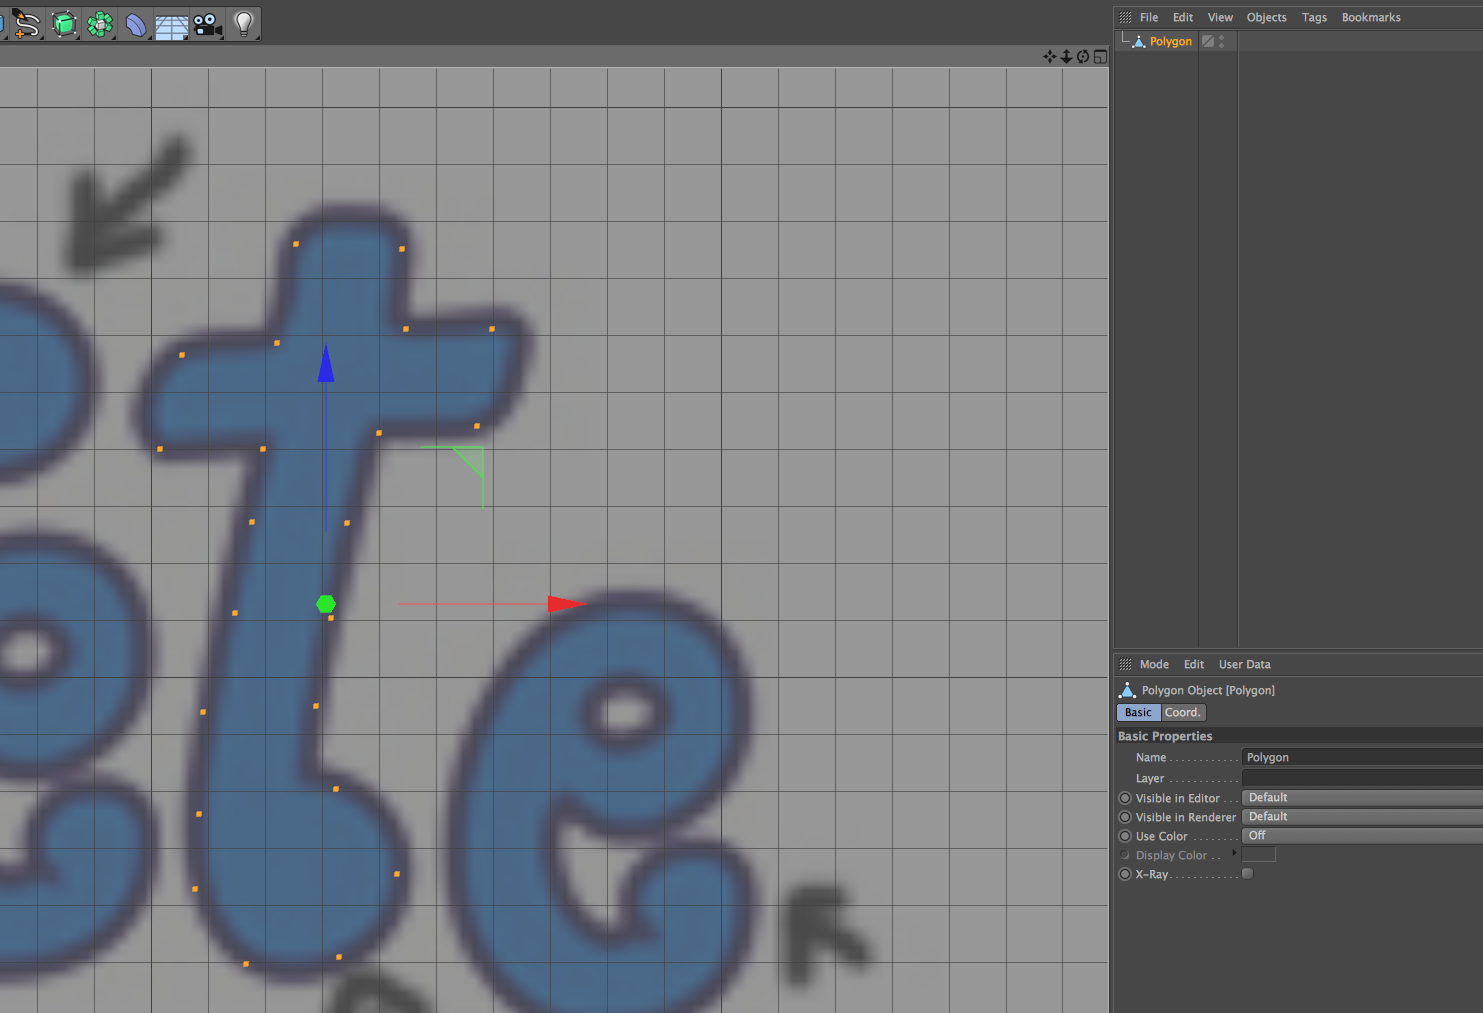Add a camera object
Screen dimensions: 1483x1013
click(x=208, y=25)
